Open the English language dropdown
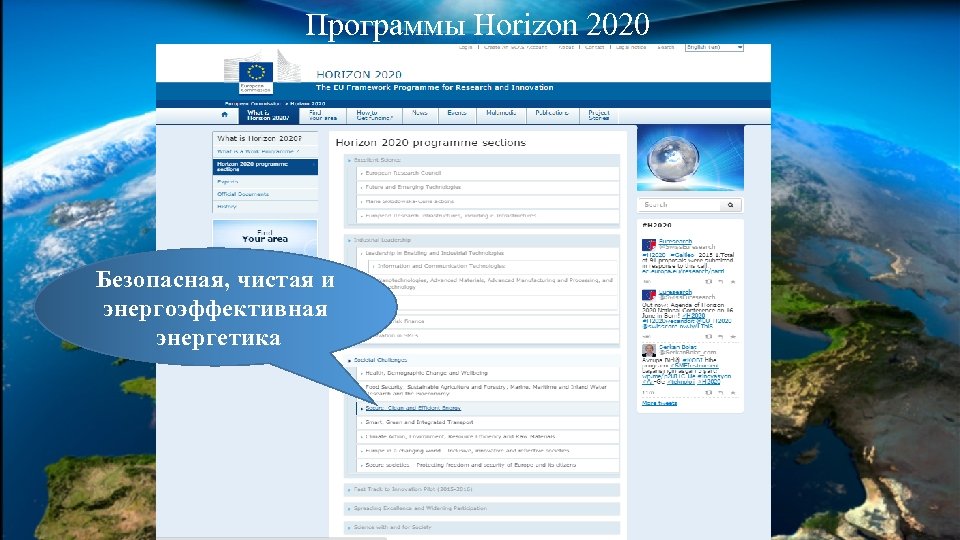 714,47
